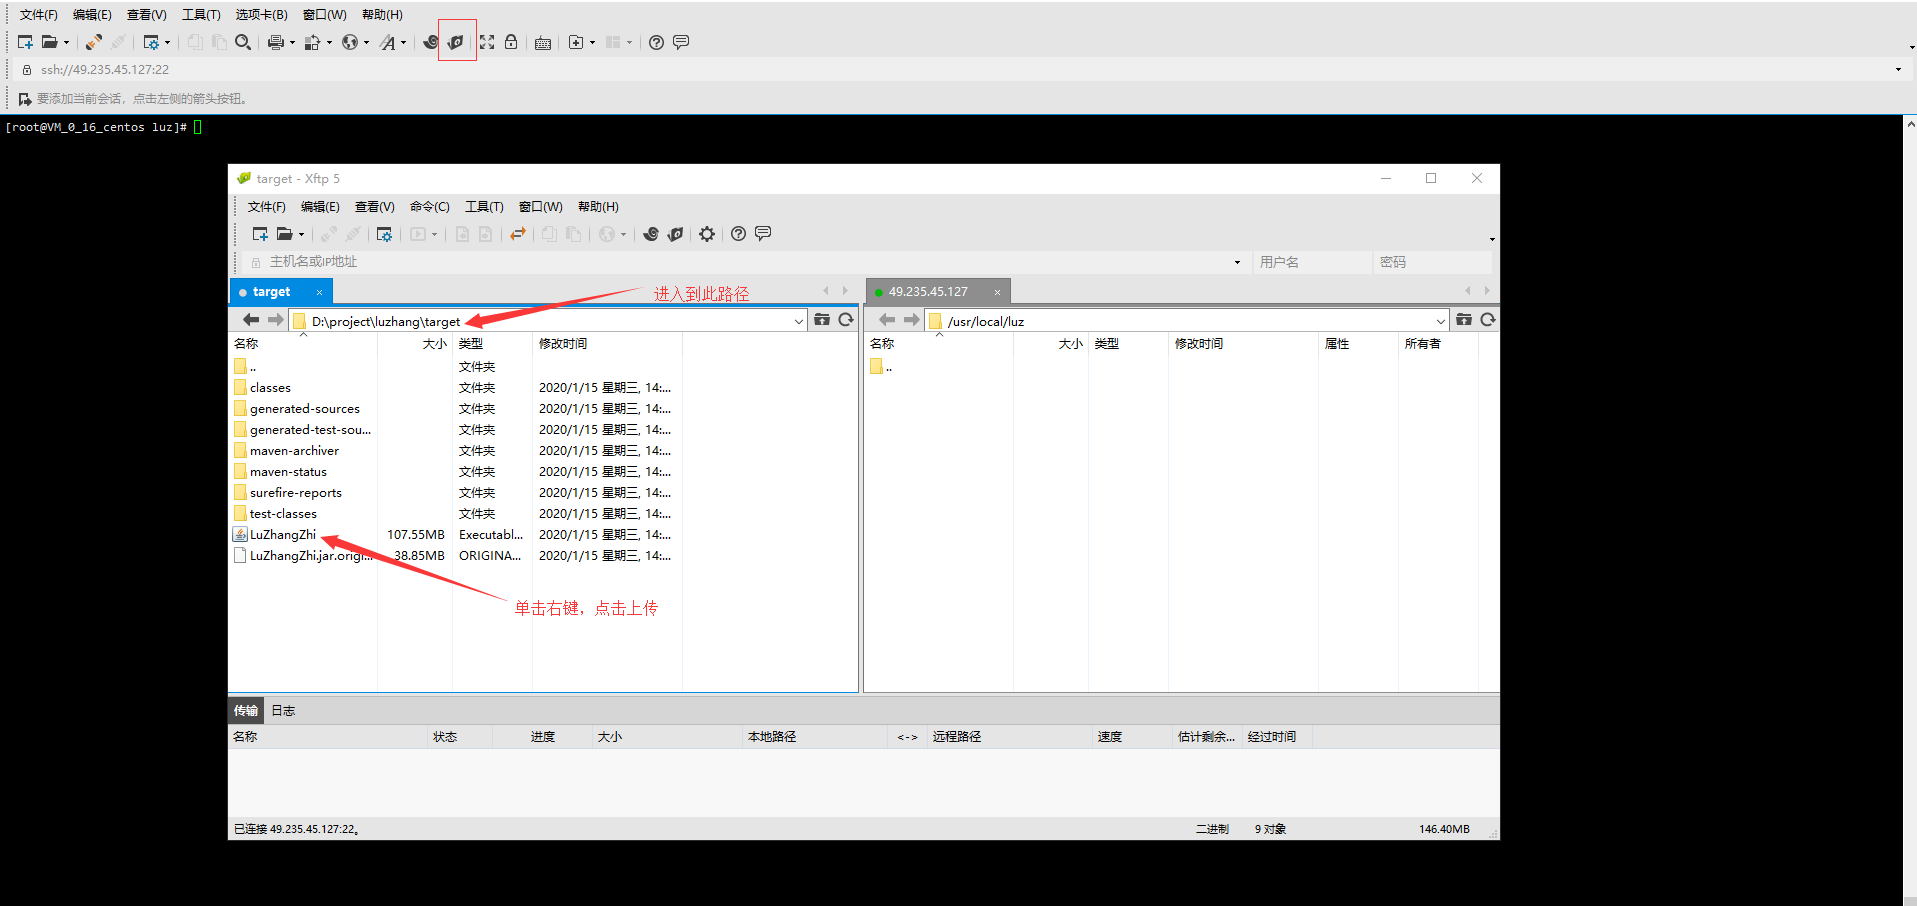Open the Xshell globe encoding dropdown arrow

[x=366, y=43]
